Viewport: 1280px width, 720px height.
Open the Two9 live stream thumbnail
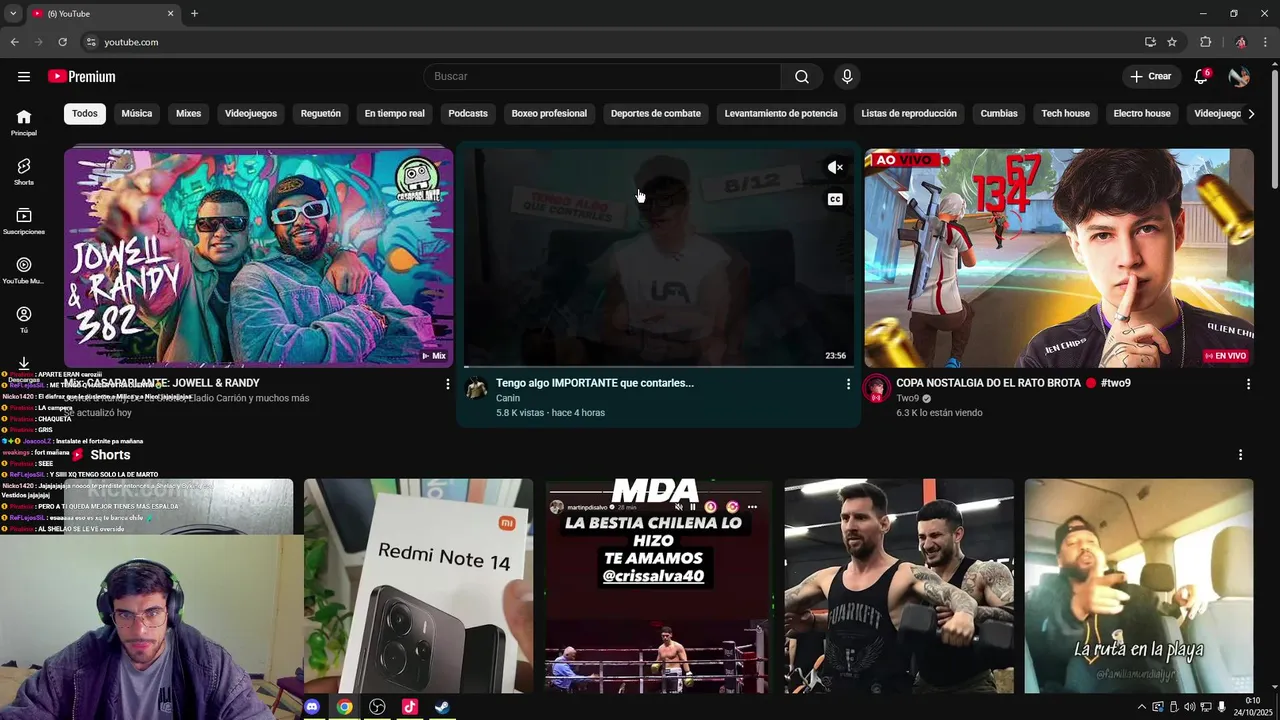pos(1059,258)
